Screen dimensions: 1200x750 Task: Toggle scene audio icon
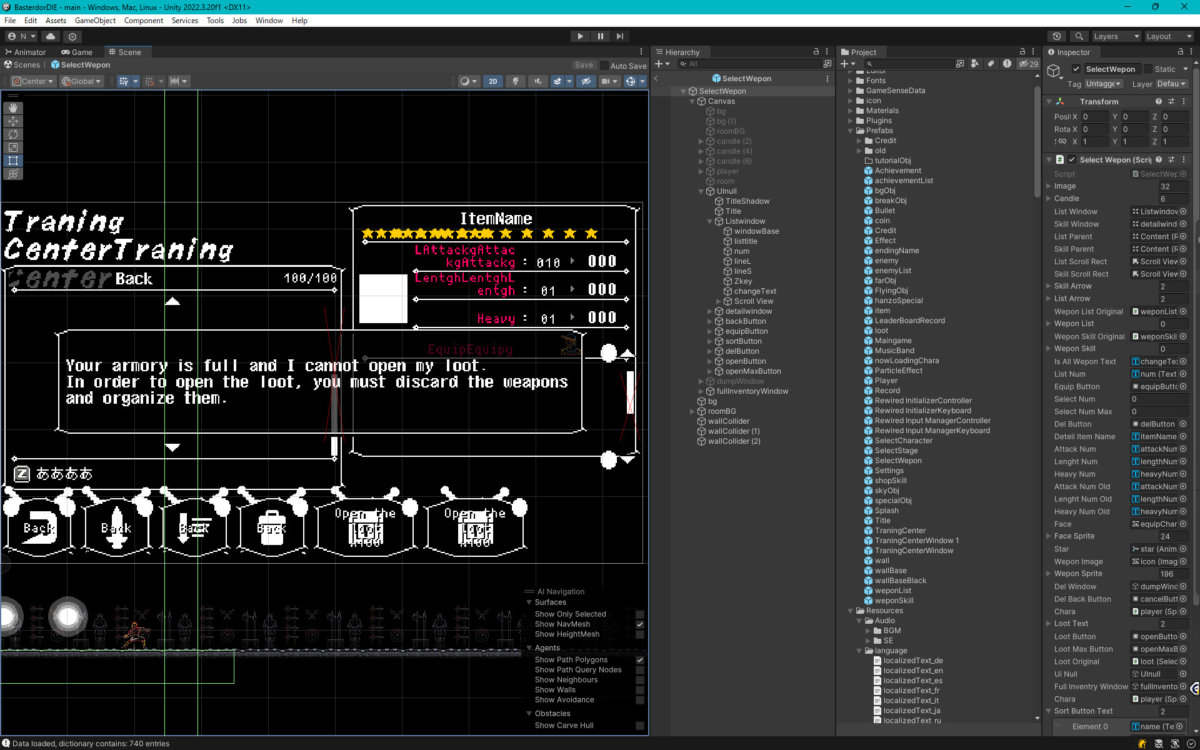540,81
